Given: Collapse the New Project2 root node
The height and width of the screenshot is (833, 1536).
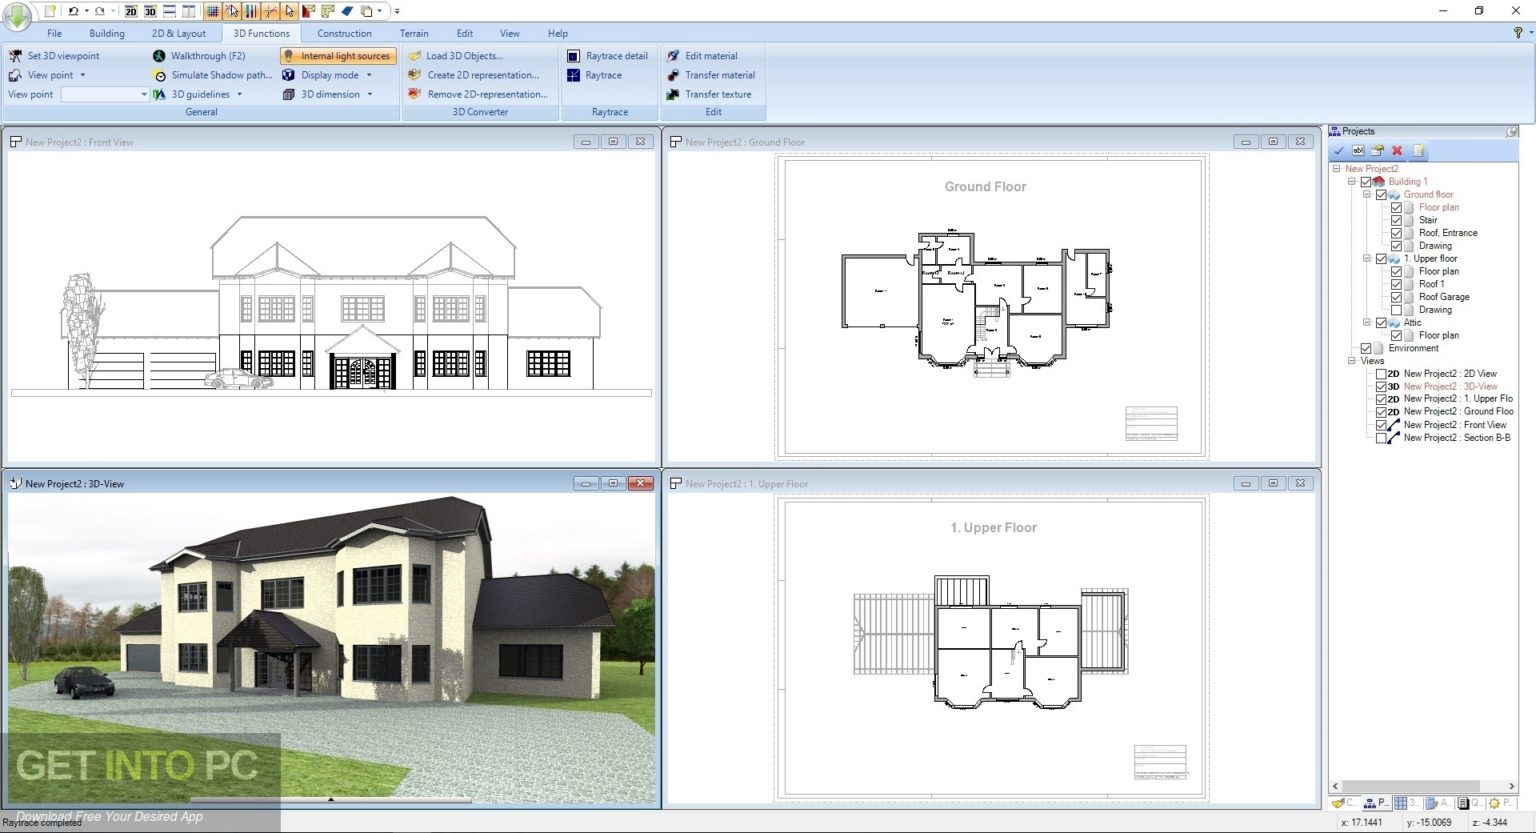Looking at the screenshot, I should tap(1337, 169).
